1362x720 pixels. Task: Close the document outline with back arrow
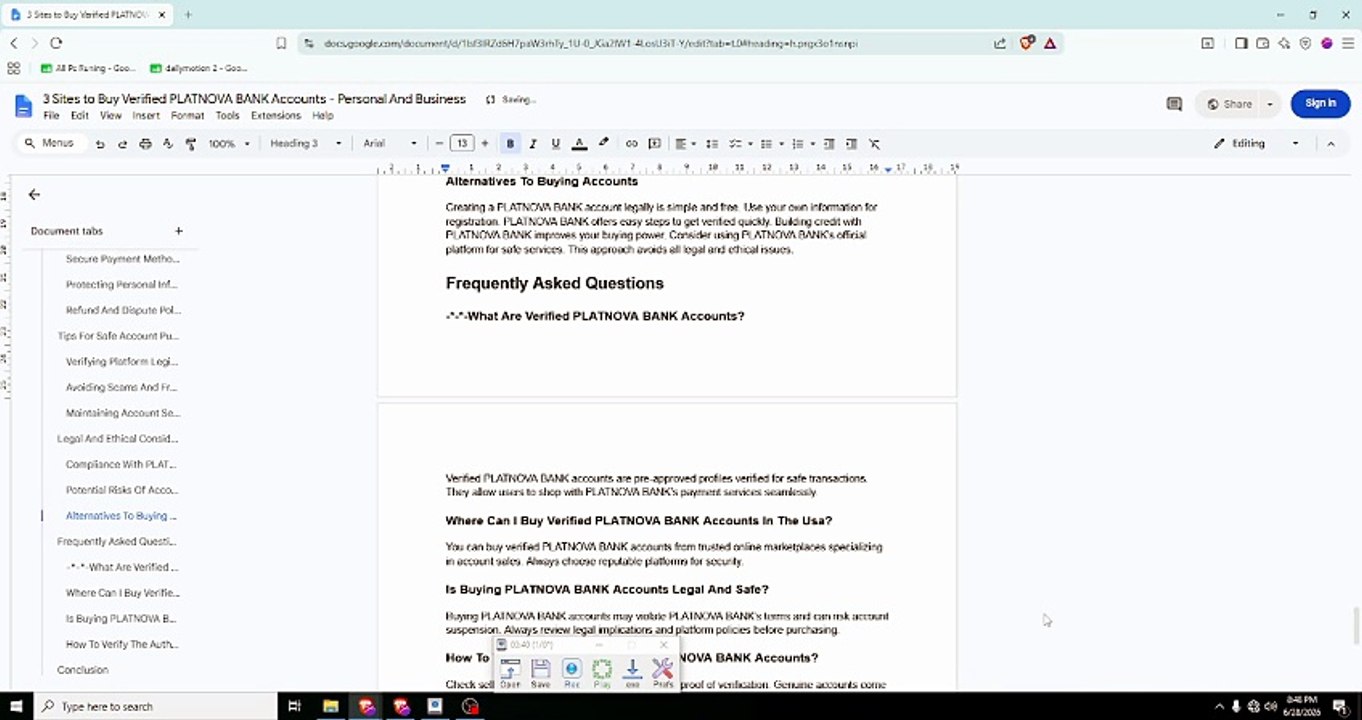[x=34, y=195]
